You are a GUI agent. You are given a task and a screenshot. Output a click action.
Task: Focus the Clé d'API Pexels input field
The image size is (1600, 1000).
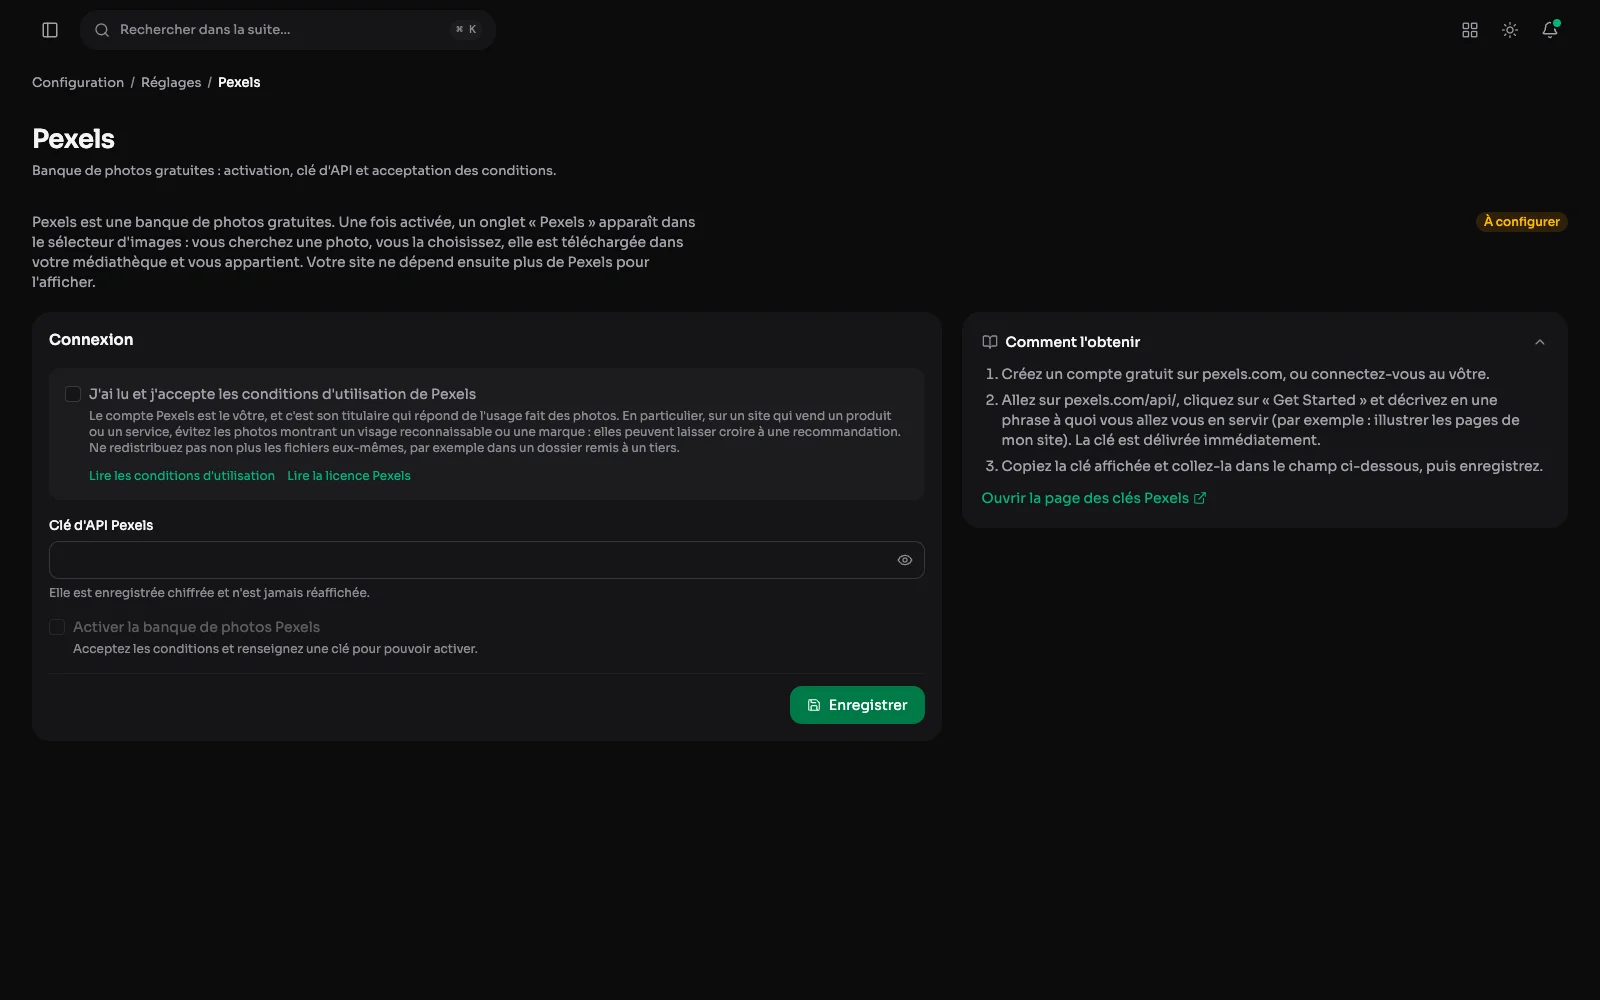click(487, 560)
